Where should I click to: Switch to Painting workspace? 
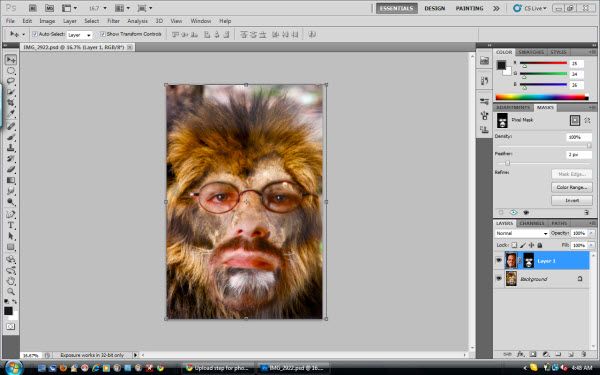pos(470,8)
